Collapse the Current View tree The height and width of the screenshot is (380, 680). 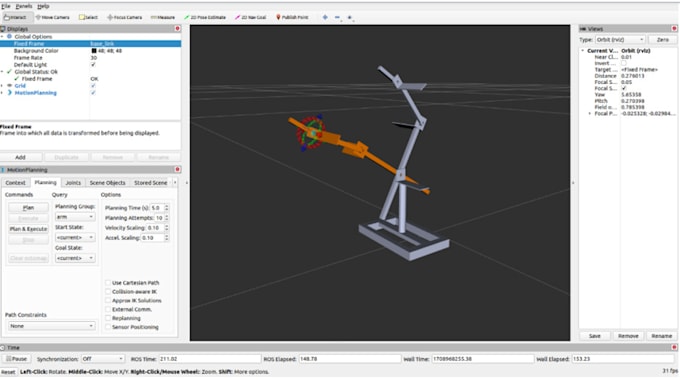pos(582,51)
